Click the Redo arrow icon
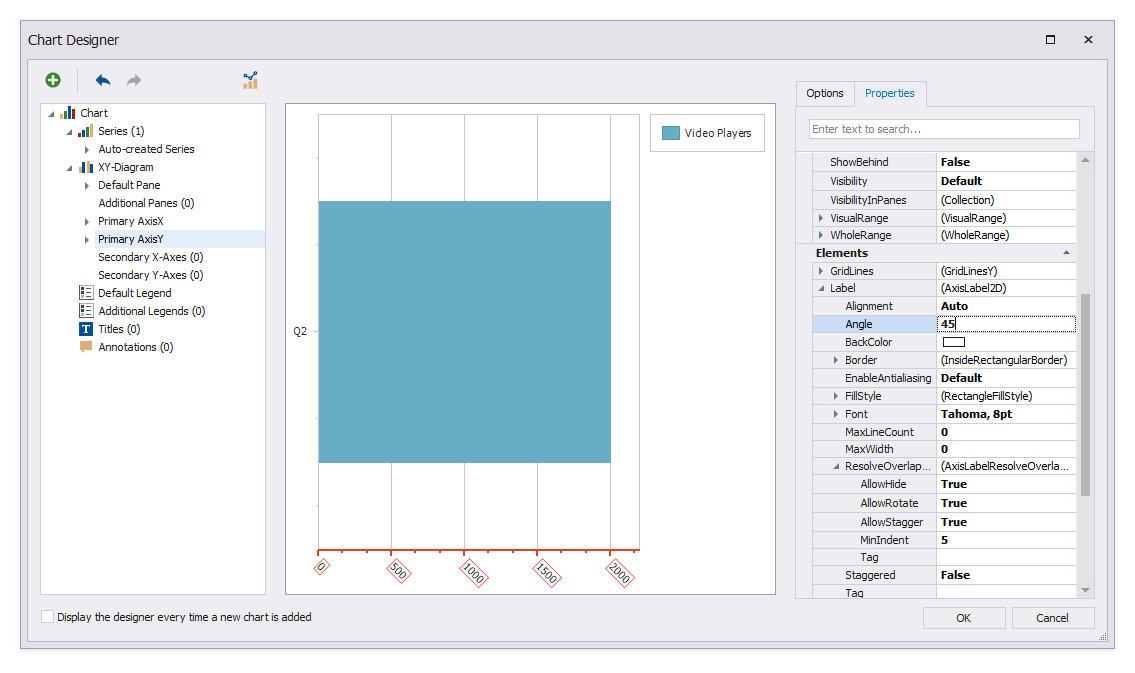The image size is (1135, 673). [x=133, y=80]
